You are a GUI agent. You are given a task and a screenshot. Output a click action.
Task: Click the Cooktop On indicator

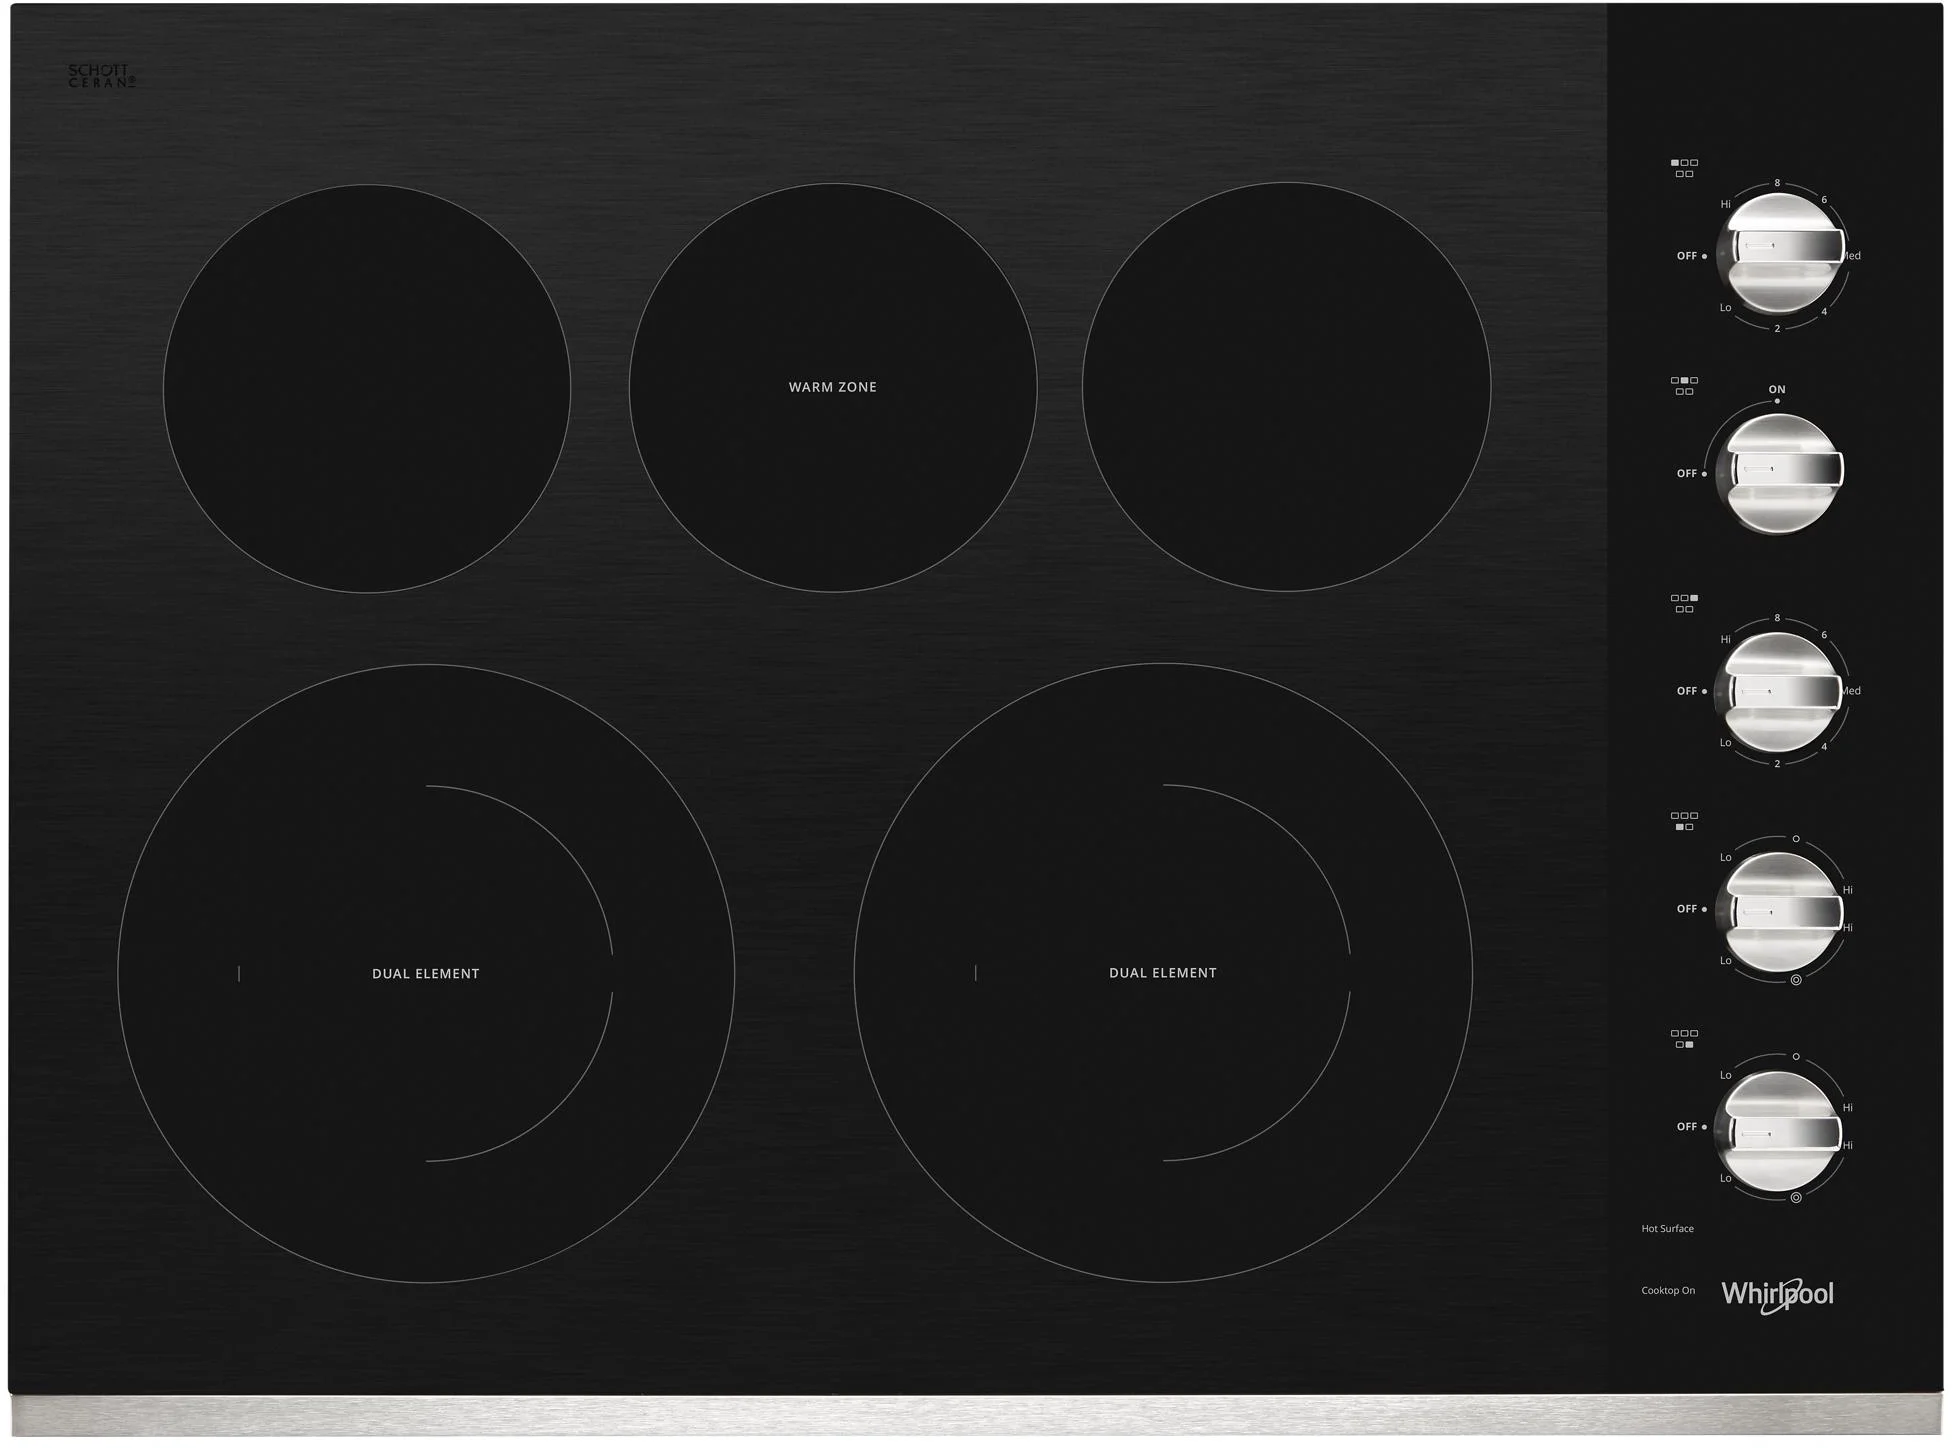1671,1290
